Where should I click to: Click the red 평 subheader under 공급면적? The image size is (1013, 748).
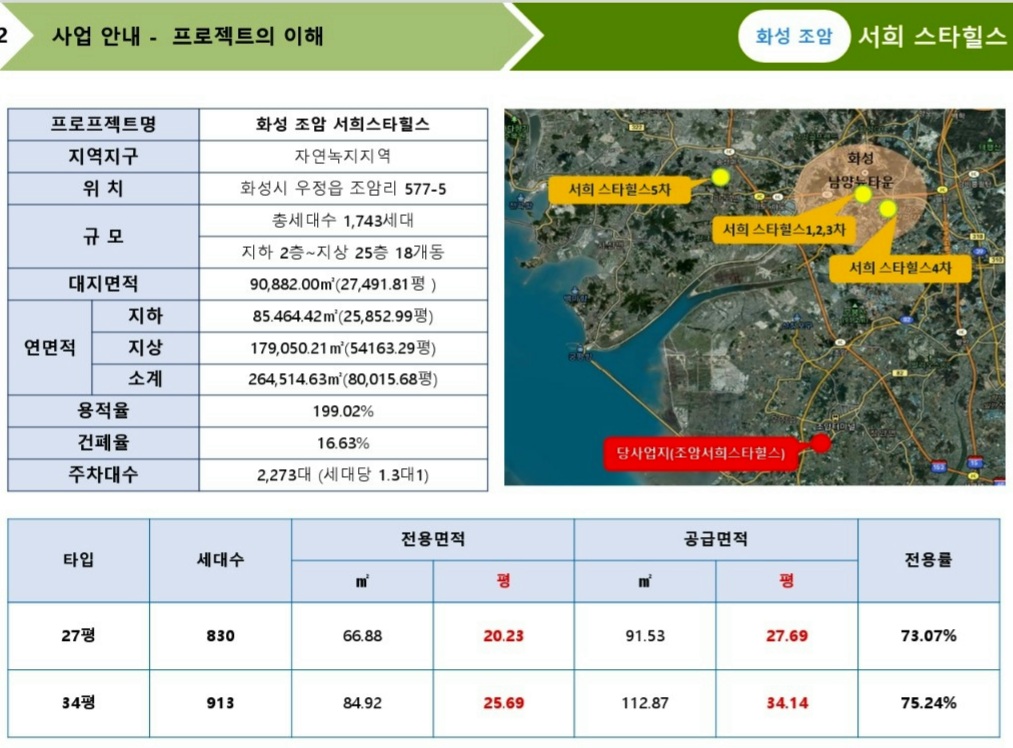tap(786, 581)
